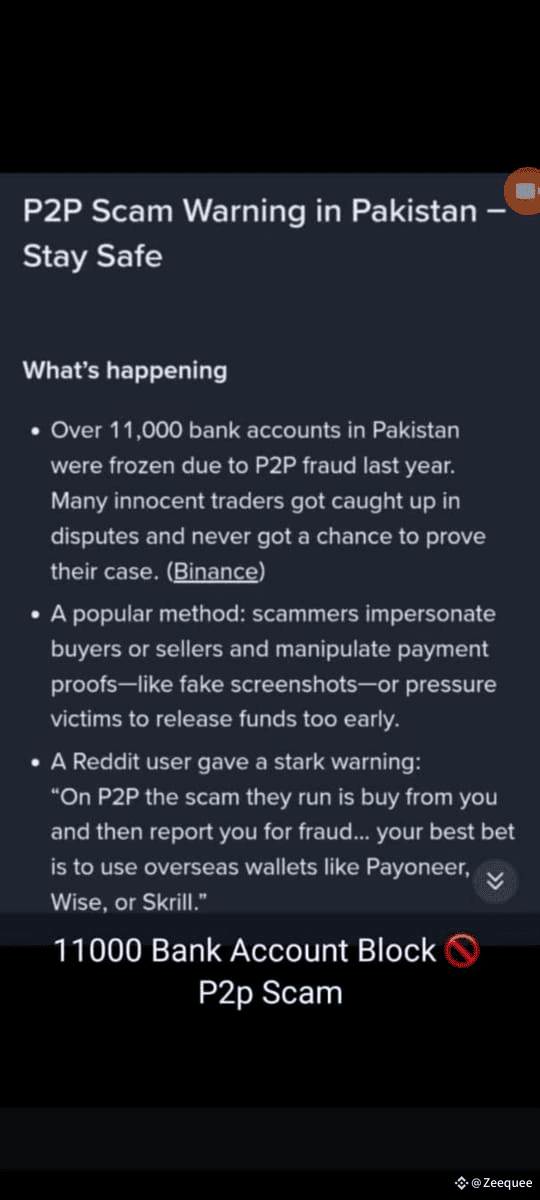This screenshot has width=540, height=1200.
Task: Tap the @Zeequee username watermark
Action: (502, 1182)
